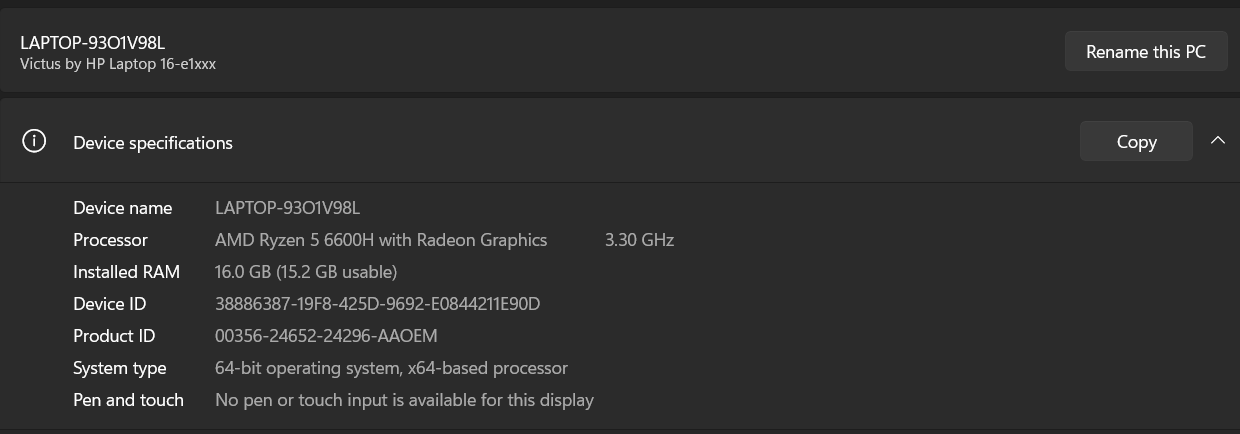
Task: Click the AMD Ryzen 5 6600H processor text
Action: point(381,240)
